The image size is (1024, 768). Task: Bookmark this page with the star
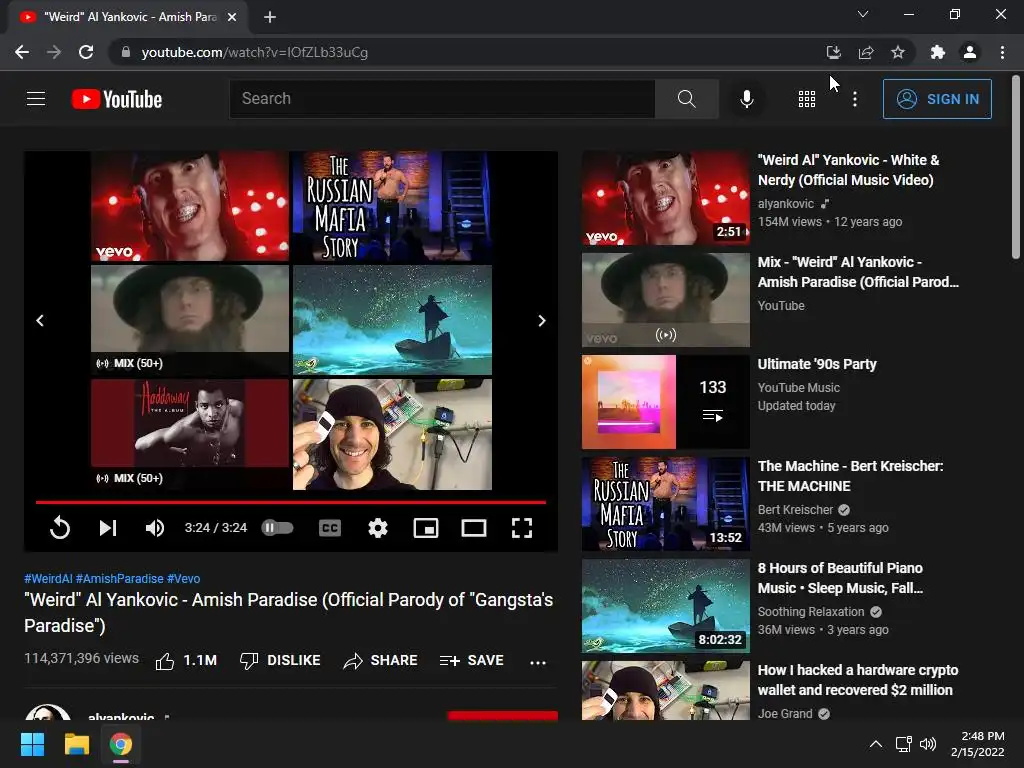tap(898, 52)
